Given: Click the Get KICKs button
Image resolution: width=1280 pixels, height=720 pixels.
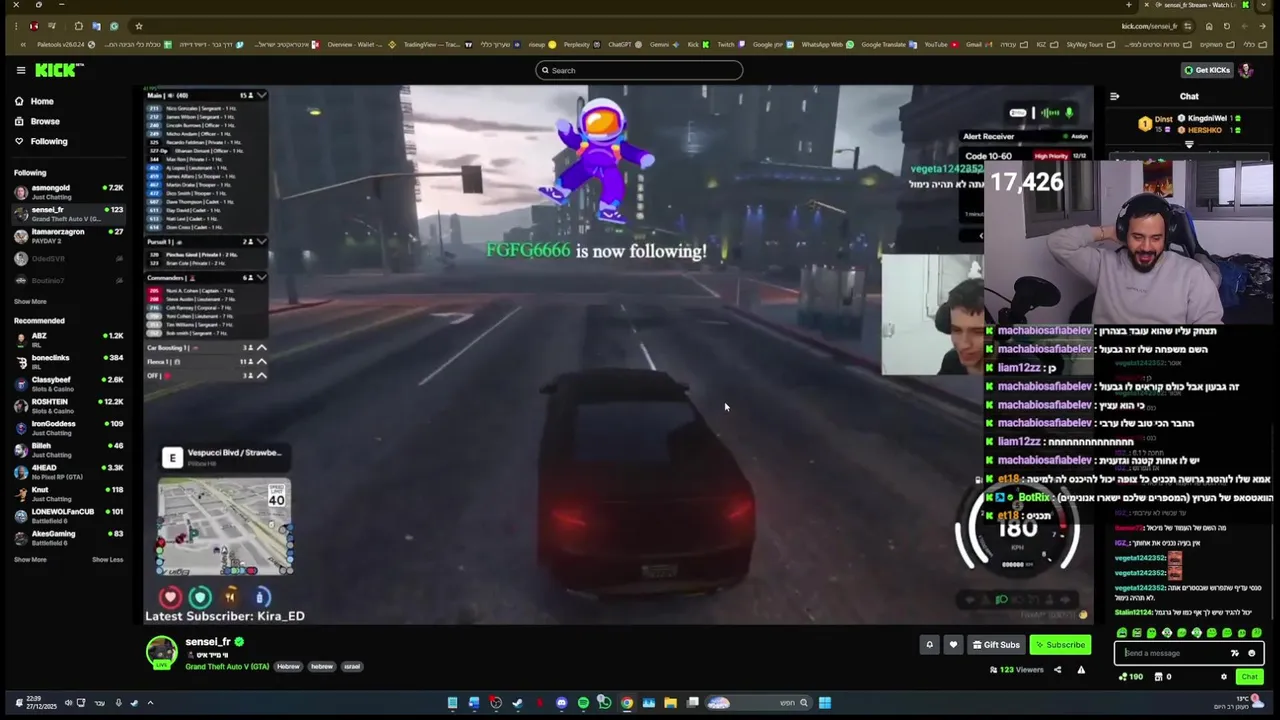Looking at the screenshot, I should pos(1206,70).
